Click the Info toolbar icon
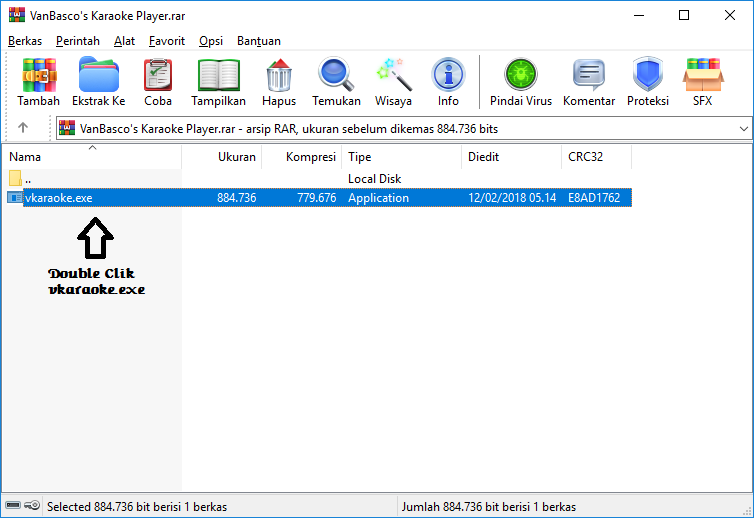This screenshot has height=518, width=754. (x=448, y=75)
